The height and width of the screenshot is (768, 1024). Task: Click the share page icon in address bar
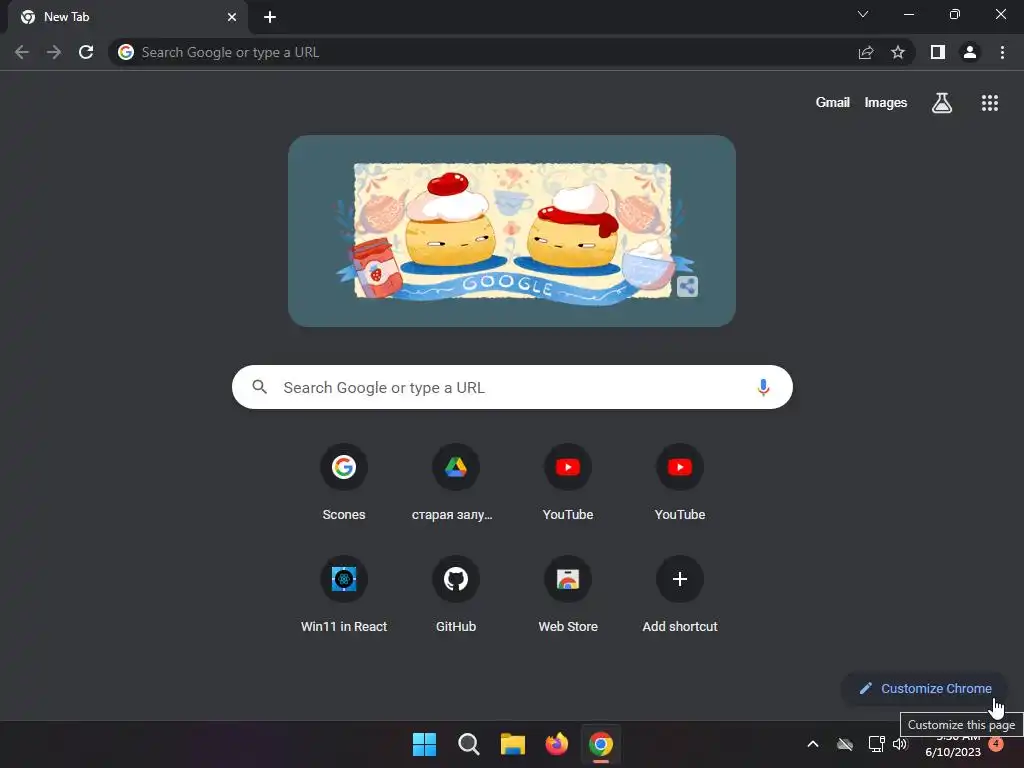(x=866, y=52)
